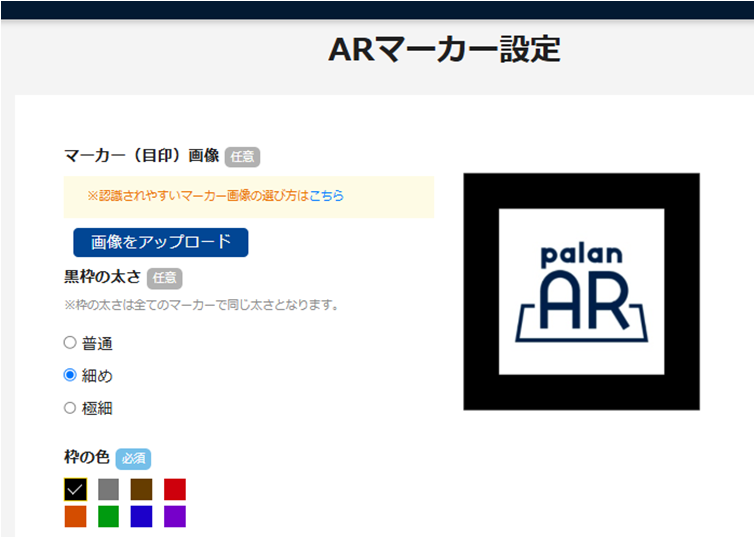Click the ARマーカー設定 page heading
Screen dimensions: 755x538
[444, 49]
